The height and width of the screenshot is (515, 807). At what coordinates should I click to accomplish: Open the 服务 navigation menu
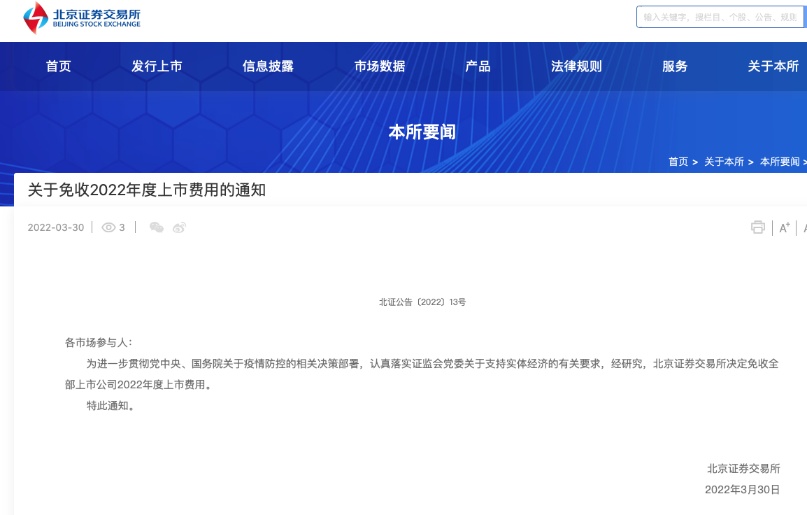(x=675, y=66)
